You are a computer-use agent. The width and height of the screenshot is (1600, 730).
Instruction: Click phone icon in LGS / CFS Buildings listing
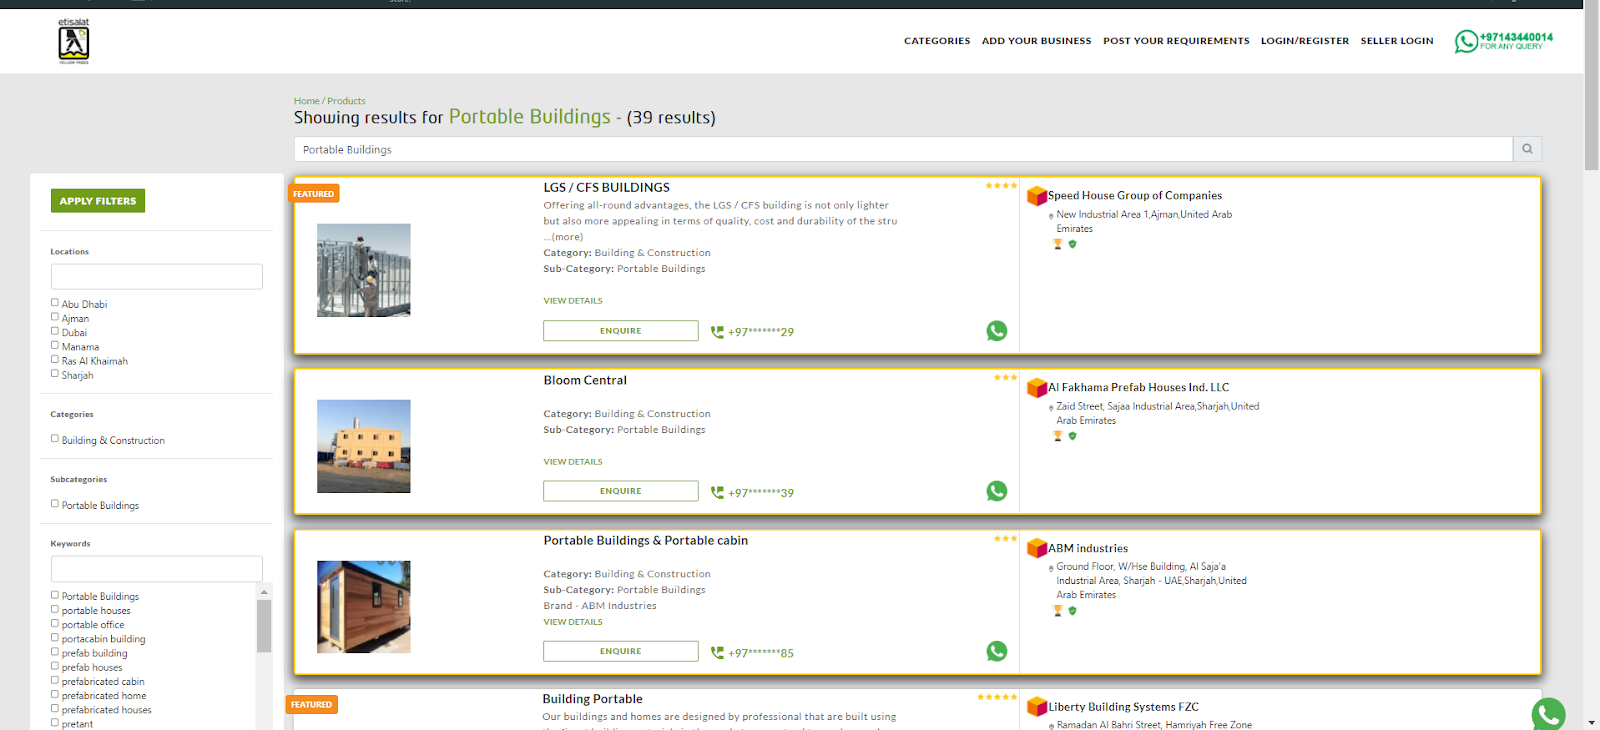tap(717, 332)
